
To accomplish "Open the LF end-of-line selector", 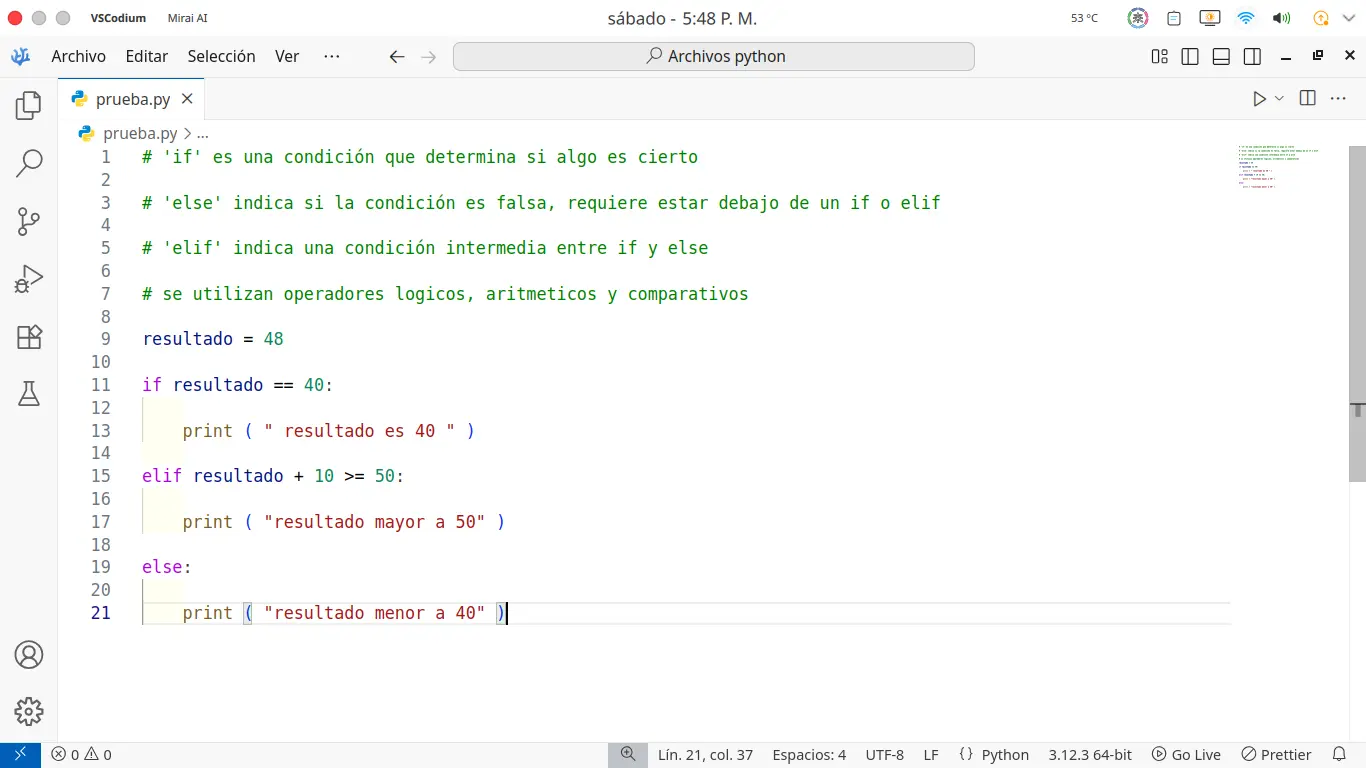I will click(x=931, y=755).
